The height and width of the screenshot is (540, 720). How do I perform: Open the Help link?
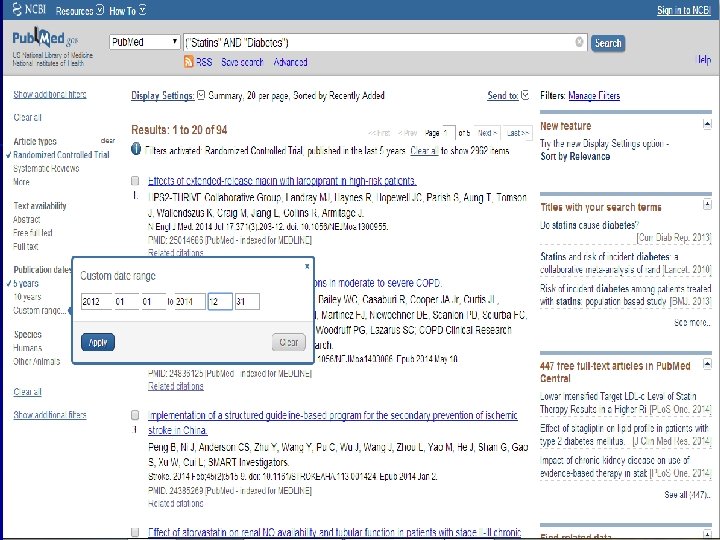click(704, 59)
